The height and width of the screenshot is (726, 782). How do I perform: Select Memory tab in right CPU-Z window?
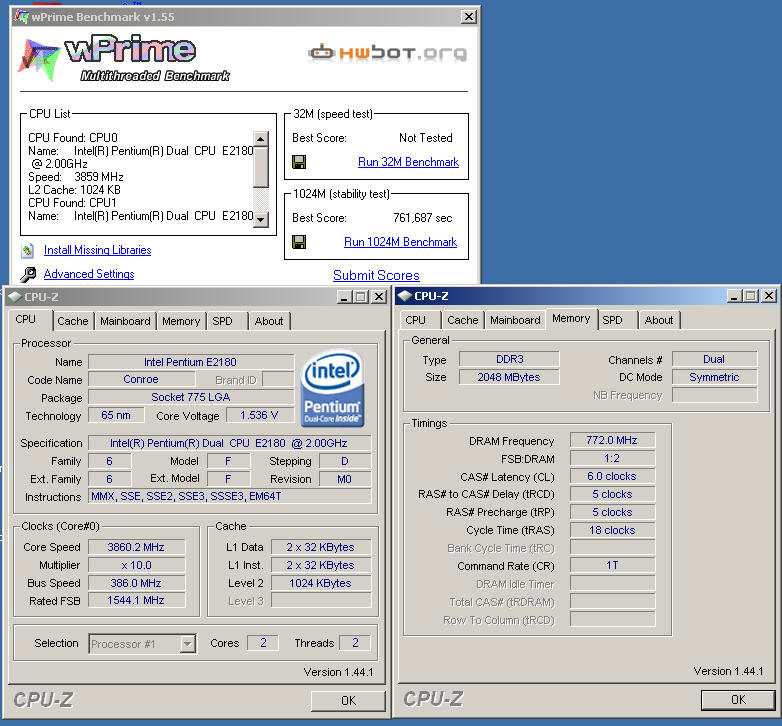pos(571,319)
